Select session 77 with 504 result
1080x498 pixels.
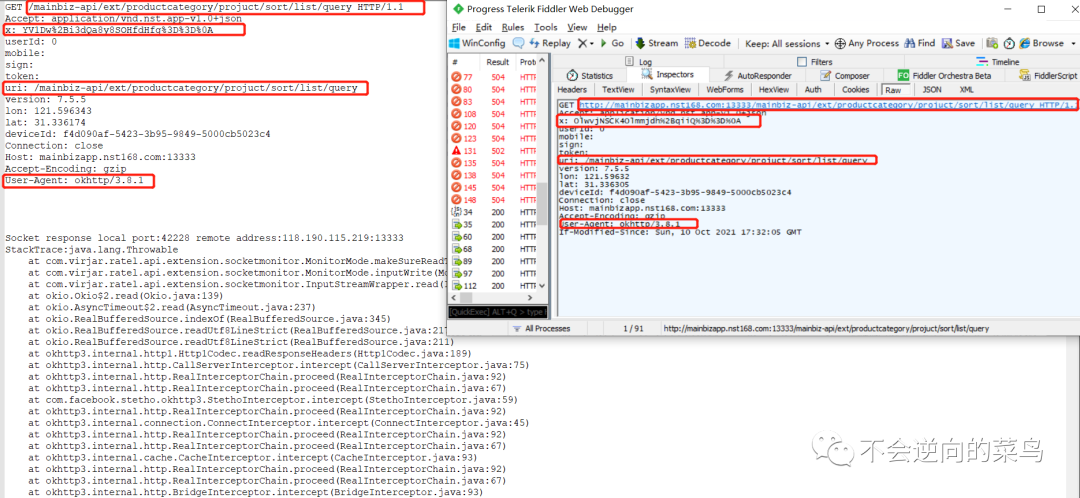(492, 76)
